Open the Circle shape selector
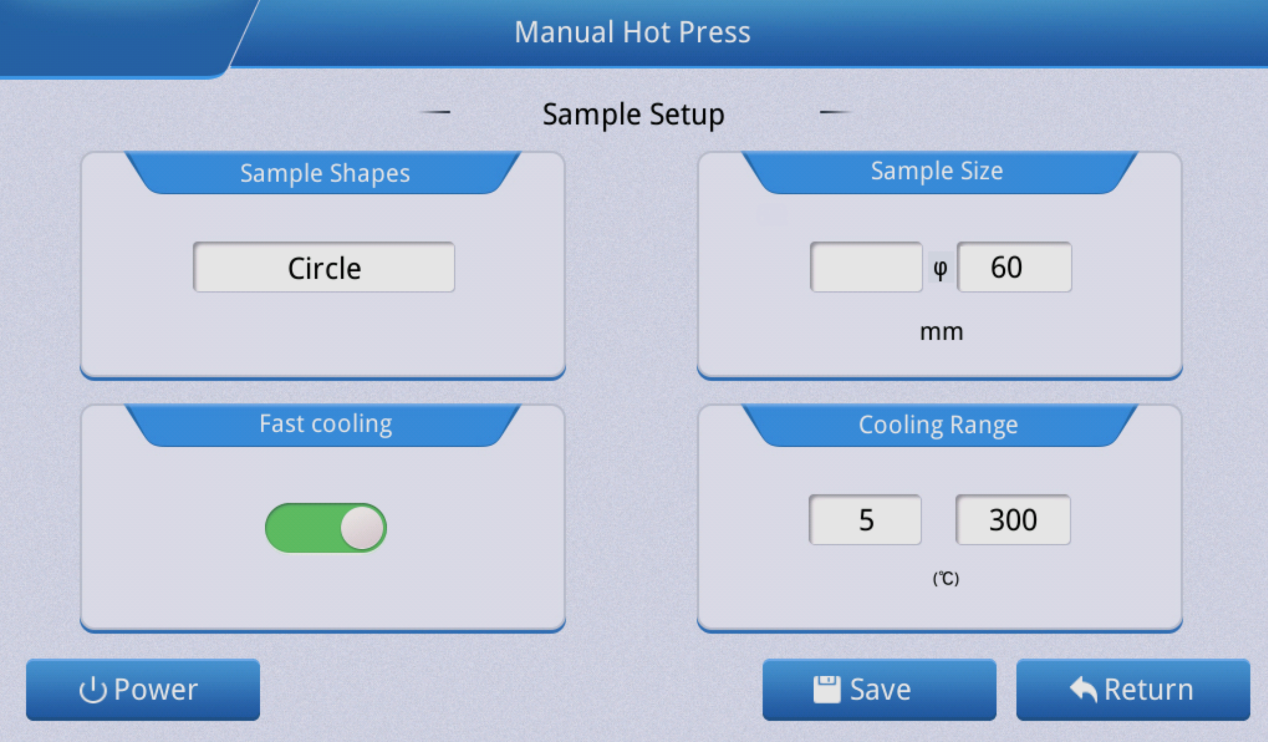The image size is (1268, 742). coord(324,268)
